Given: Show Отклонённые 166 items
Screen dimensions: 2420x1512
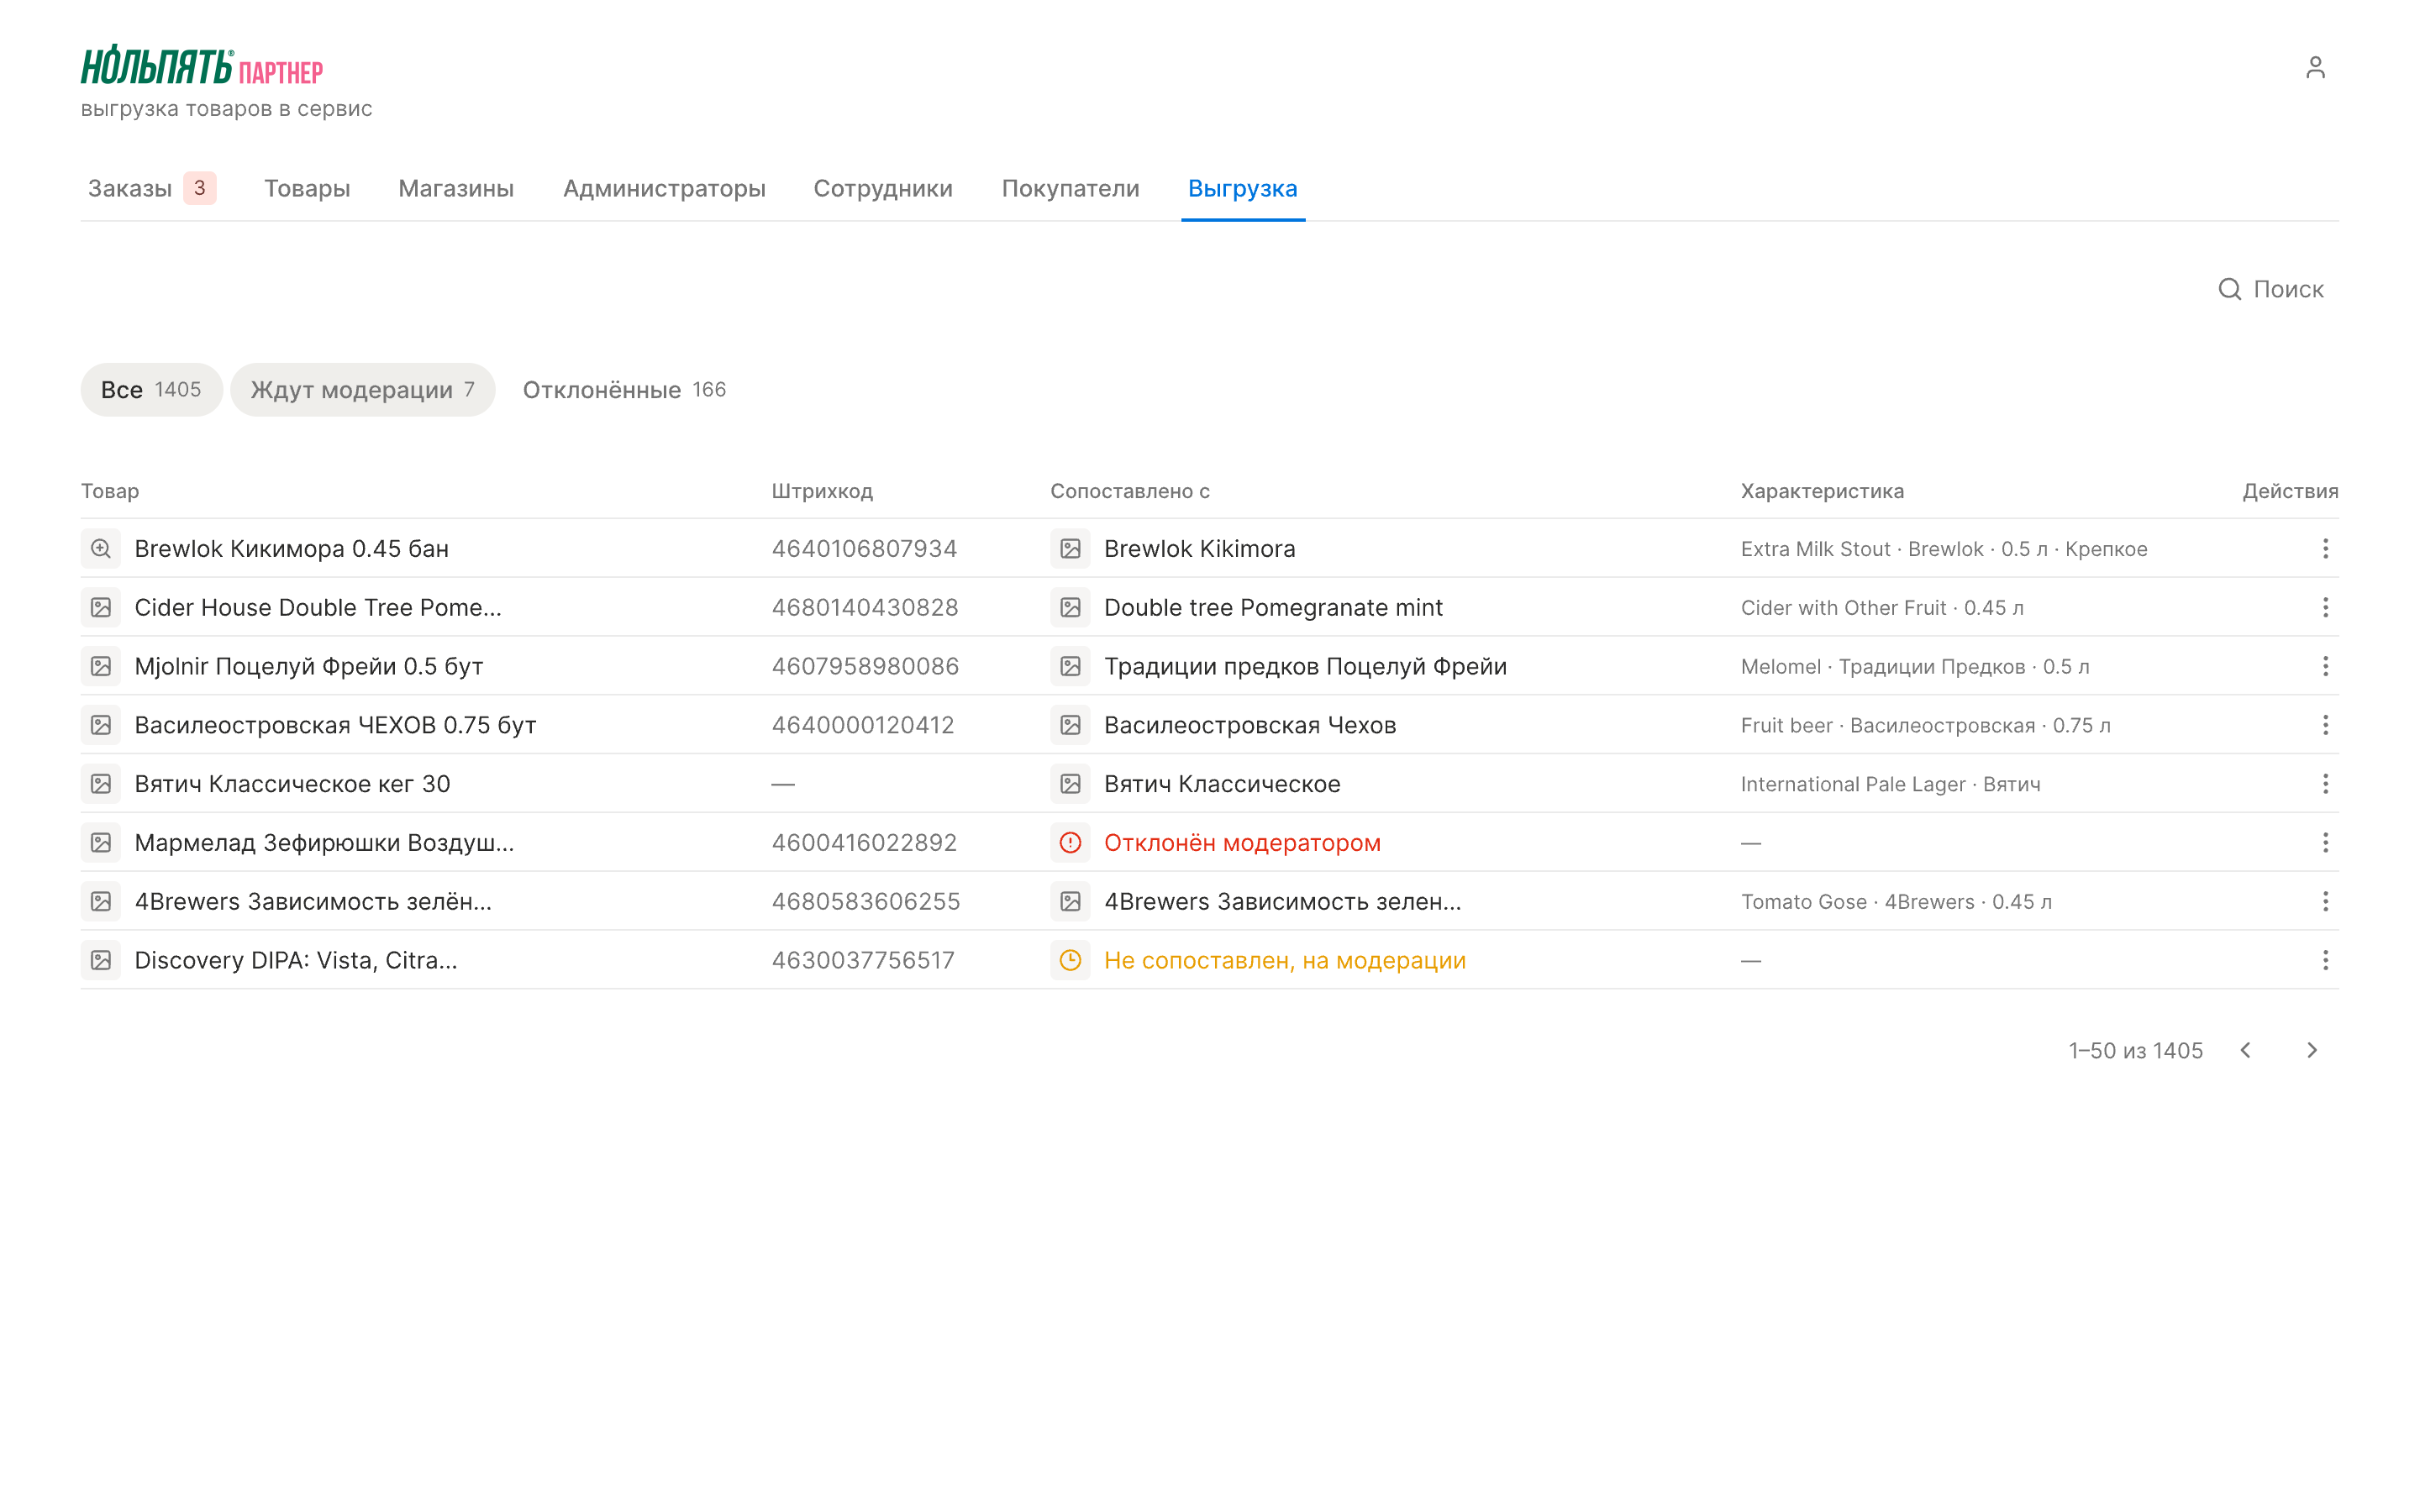Looking at the screenshot, I should 624,390.
